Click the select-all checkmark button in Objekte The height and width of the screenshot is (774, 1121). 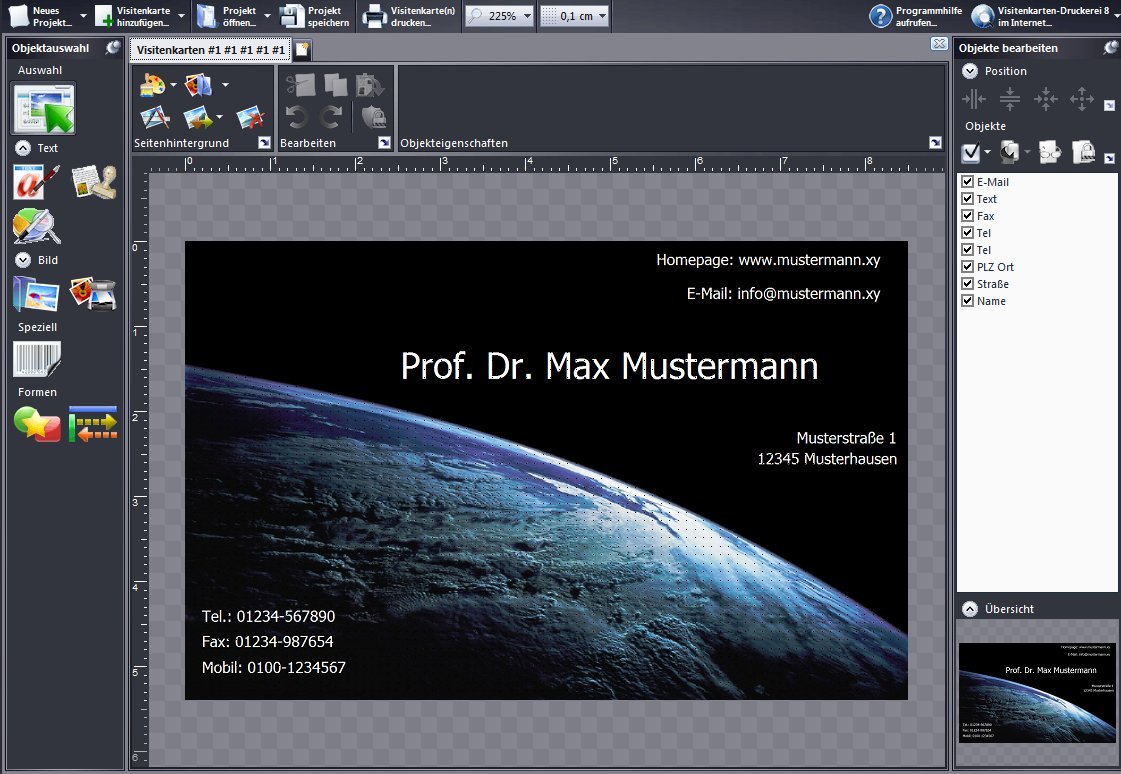pos(971,152)
